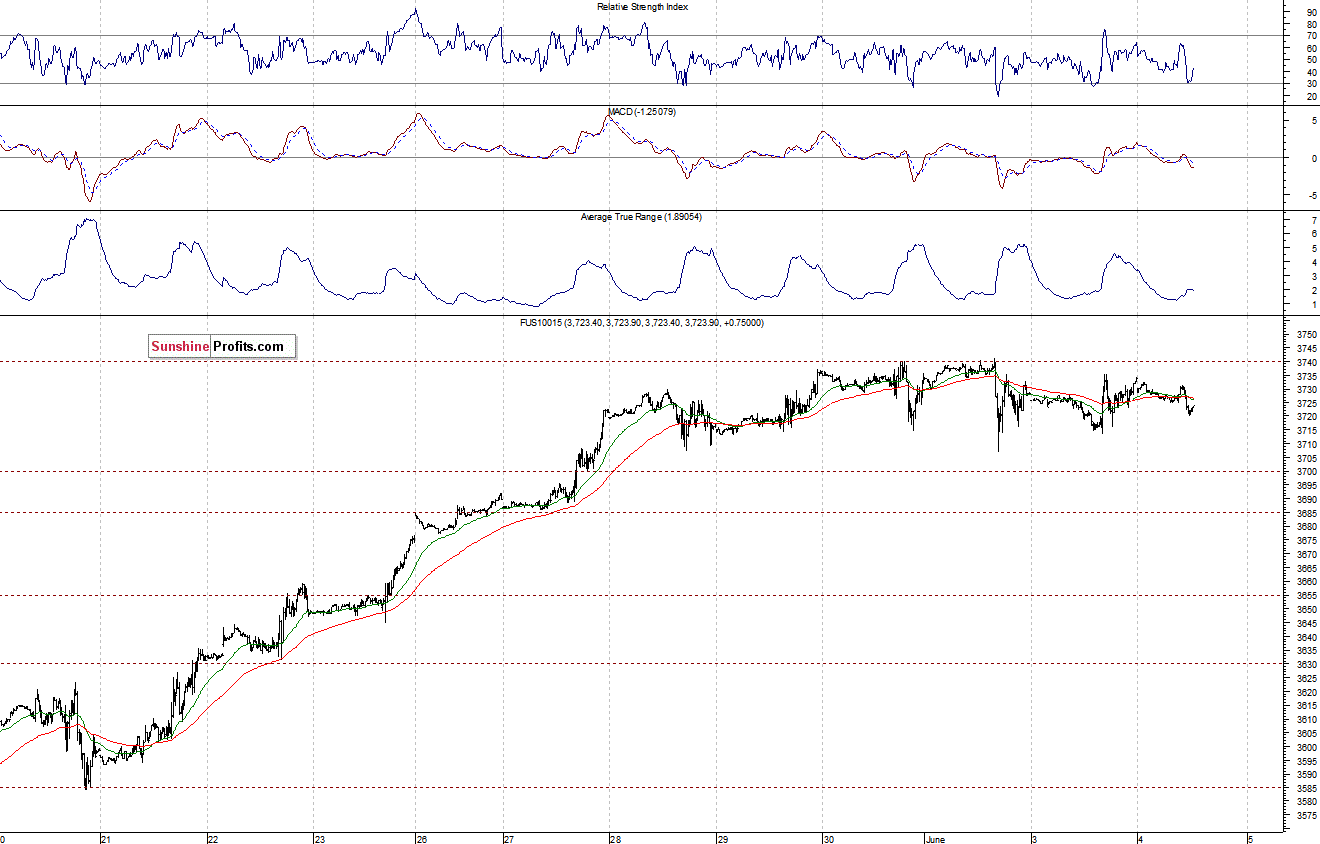Image resolution: width=1320 pixels, height=844 pixels.
Task: Click date label 22 on time axis
Action: [213, 839]
